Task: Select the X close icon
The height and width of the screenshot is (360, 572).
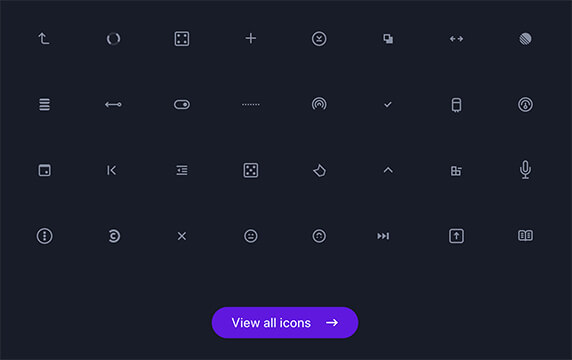Action: tap(182, 236)
